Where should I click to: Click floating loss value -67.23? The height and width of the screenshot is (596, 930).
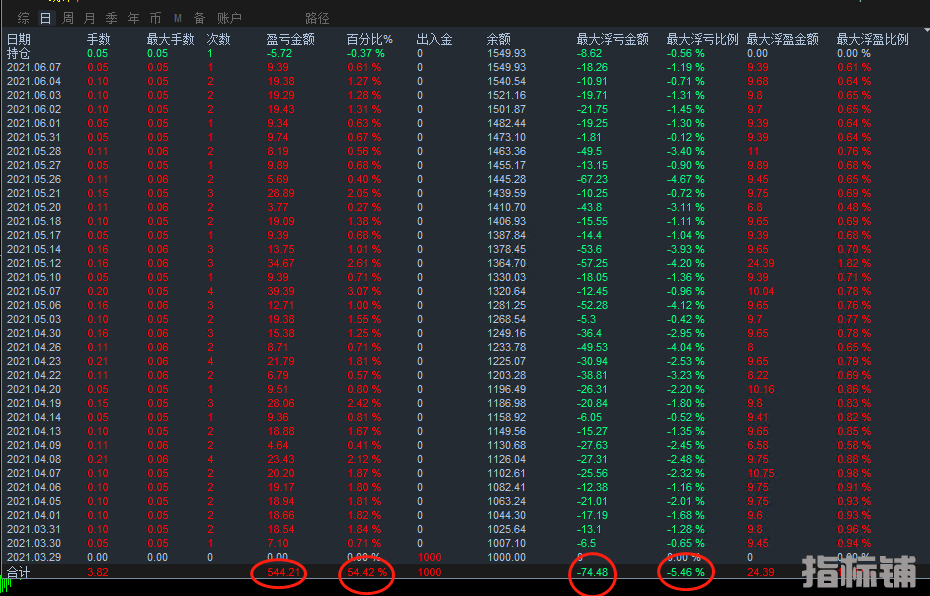pyautogui.click(x=593, y=179)
